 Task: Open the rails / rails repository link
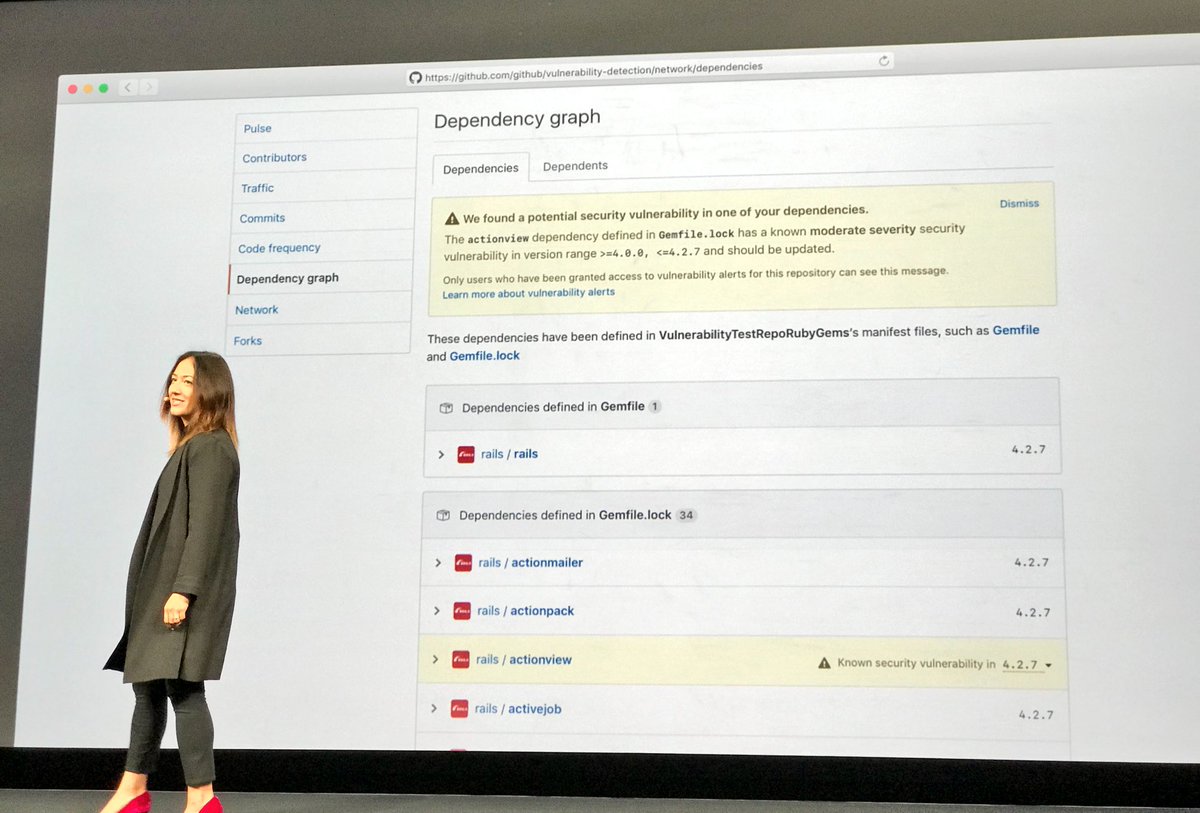click(509, 454)
